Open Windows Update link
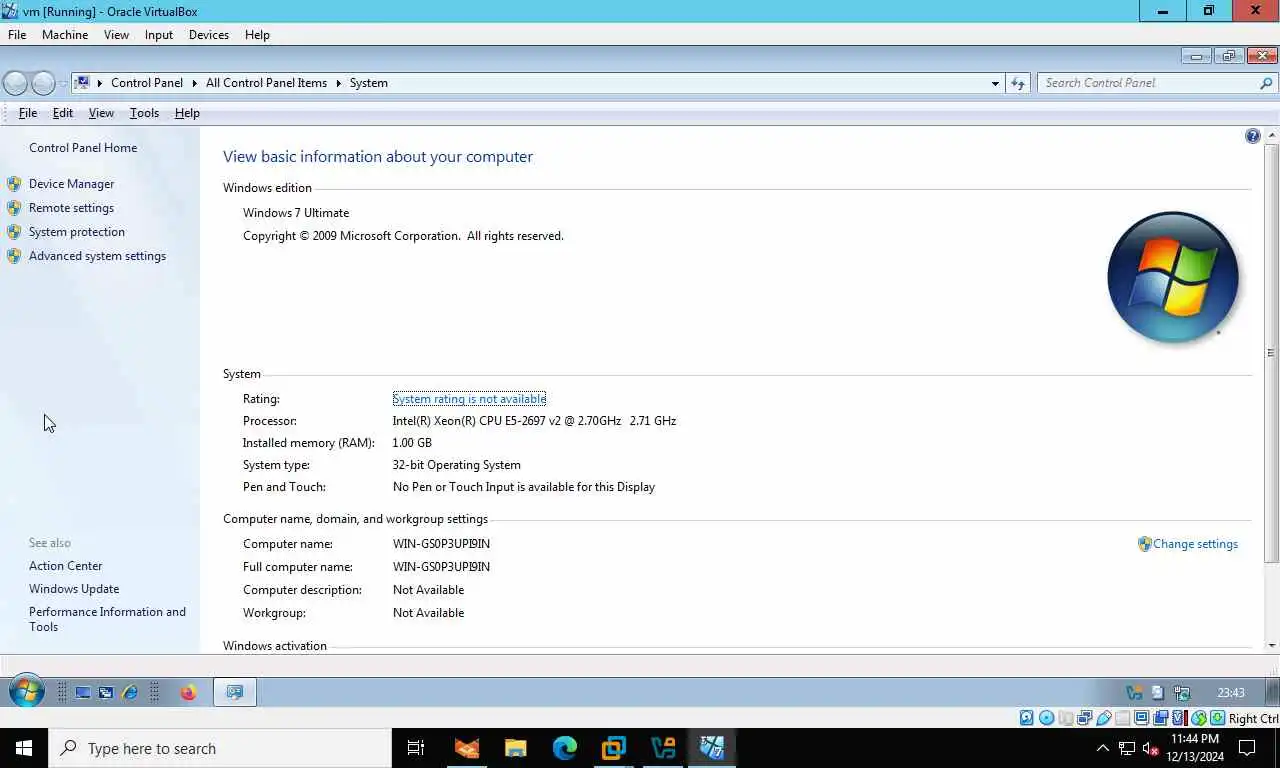1280x768 pixels. (74, 589)
